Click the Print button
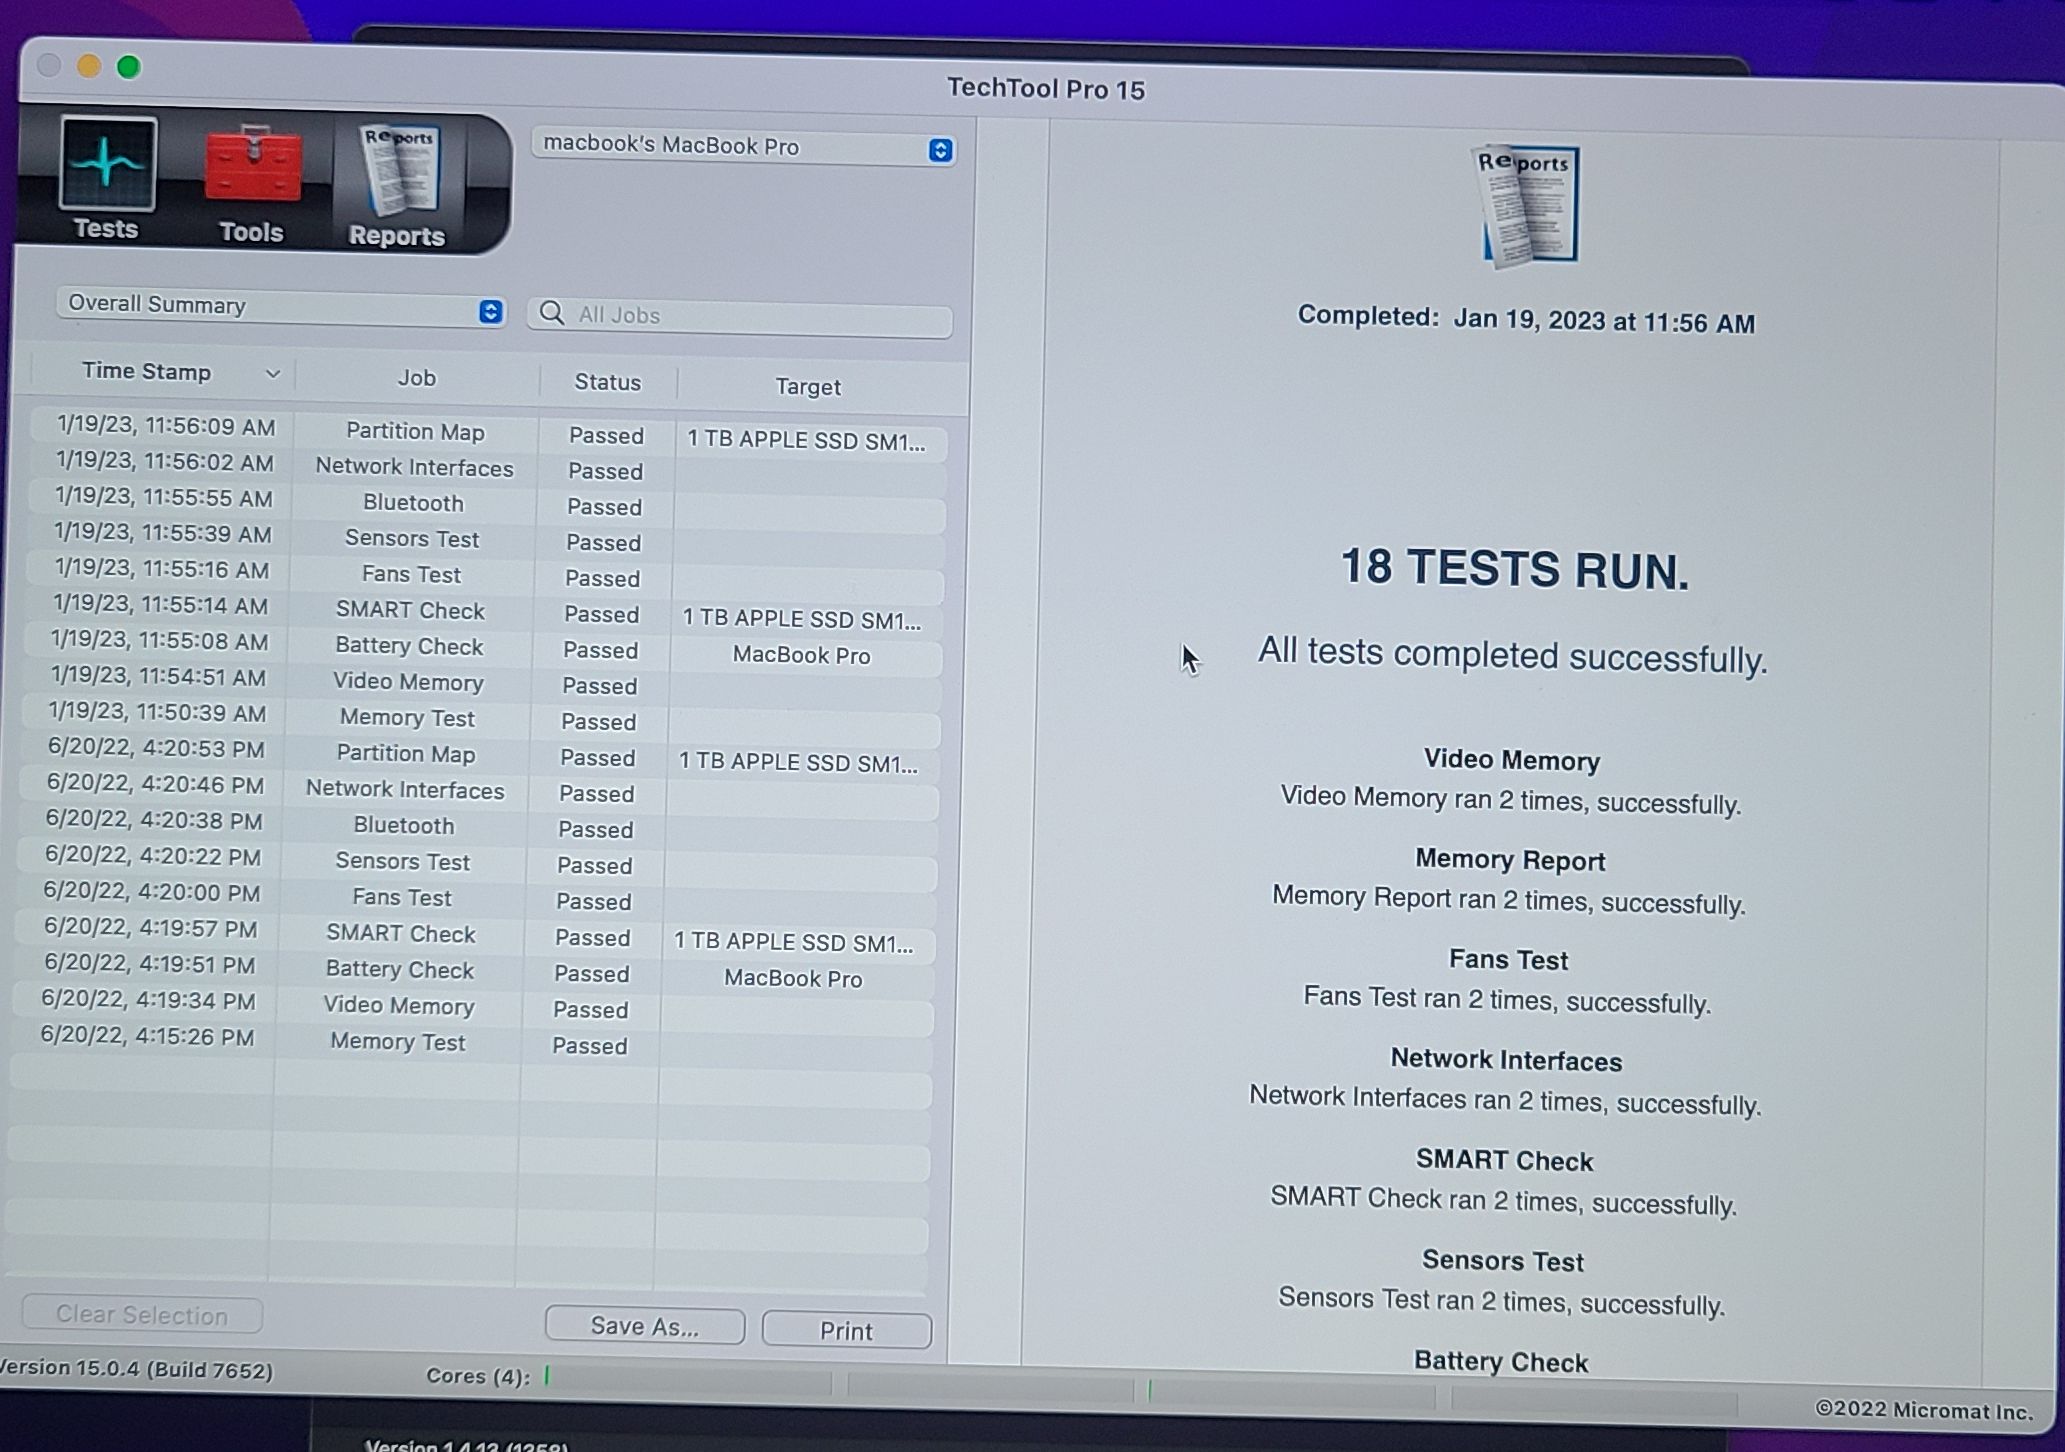 click(x=846, y=1331)
